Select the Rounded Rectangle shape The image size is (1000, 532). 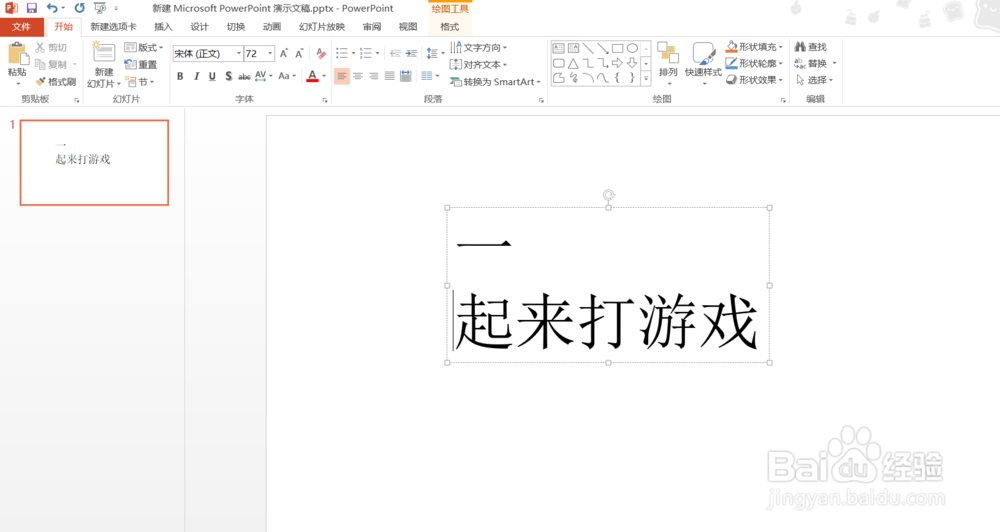(559, 63)
